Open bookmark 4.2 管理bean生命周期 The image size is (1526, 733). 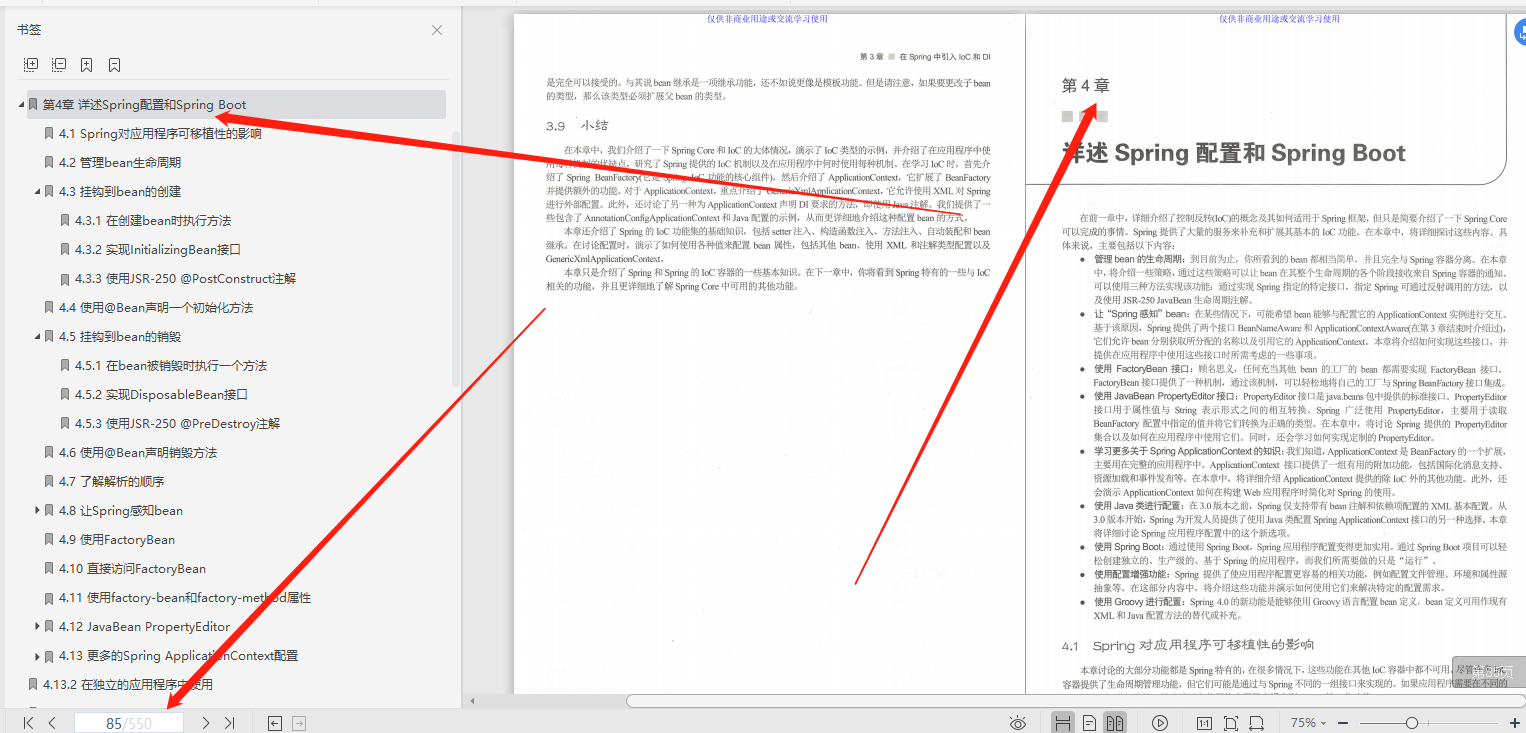(x=120, y=162)
